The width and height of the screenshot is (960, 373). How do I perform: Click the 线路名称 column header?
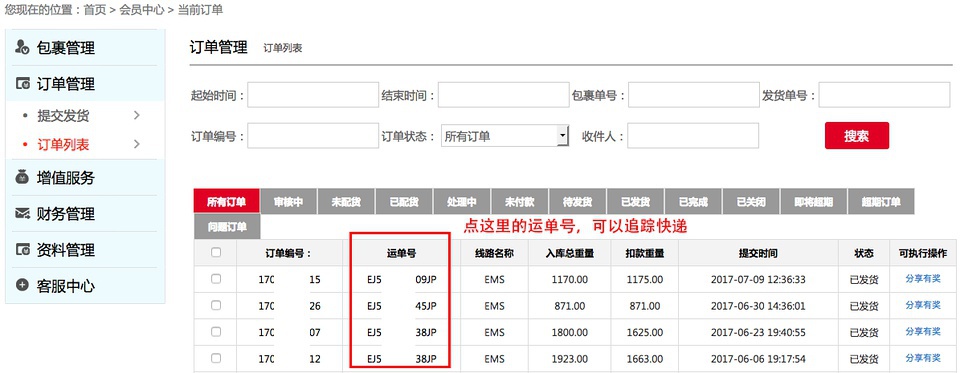(x=494, y=254)
